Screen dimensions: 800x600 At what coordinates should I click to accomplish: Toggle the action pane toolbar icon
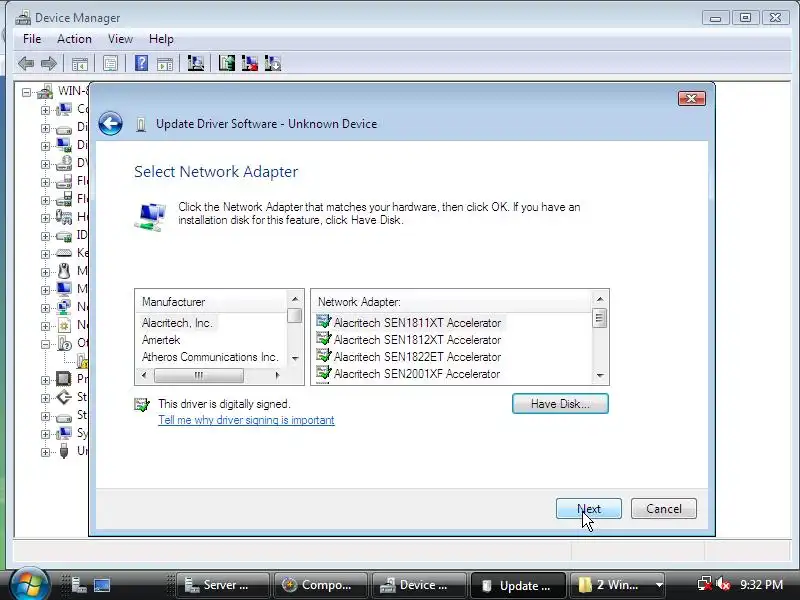click(x=165, y=64)
